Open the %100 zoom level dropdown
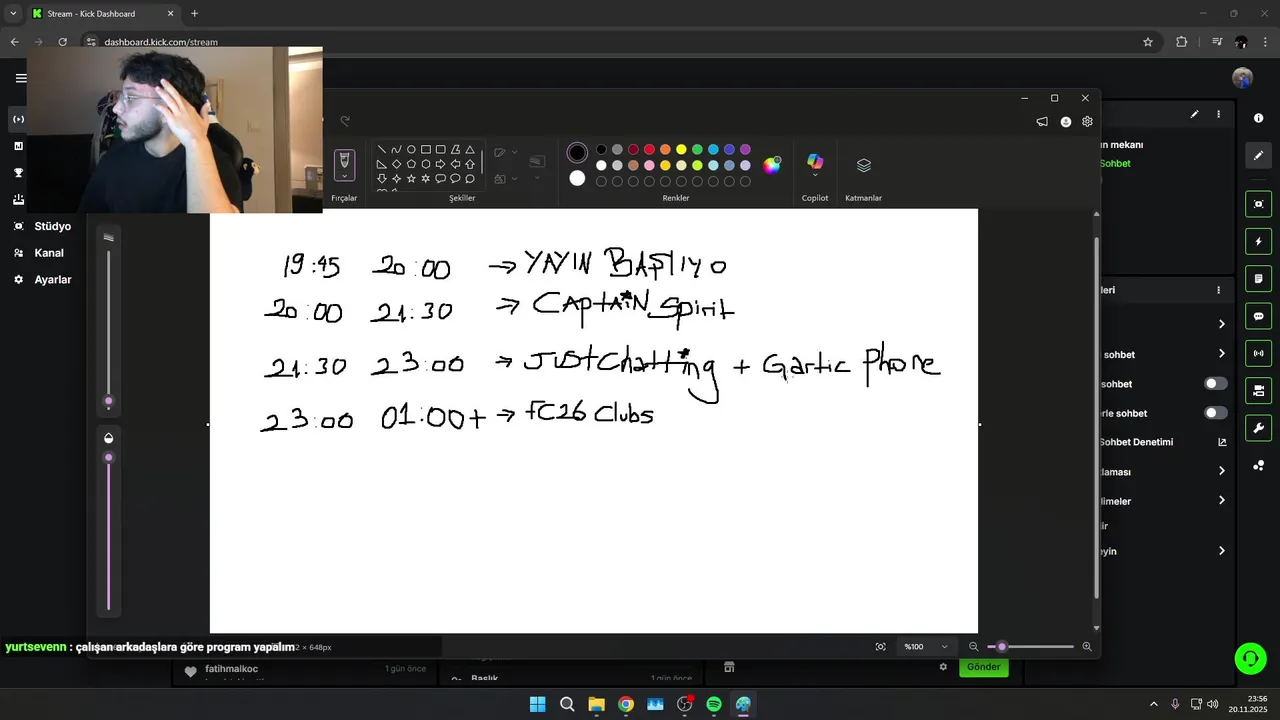The height and width of the screenshot is (720, 1280). pyautogui.click(x=925, y=647)
